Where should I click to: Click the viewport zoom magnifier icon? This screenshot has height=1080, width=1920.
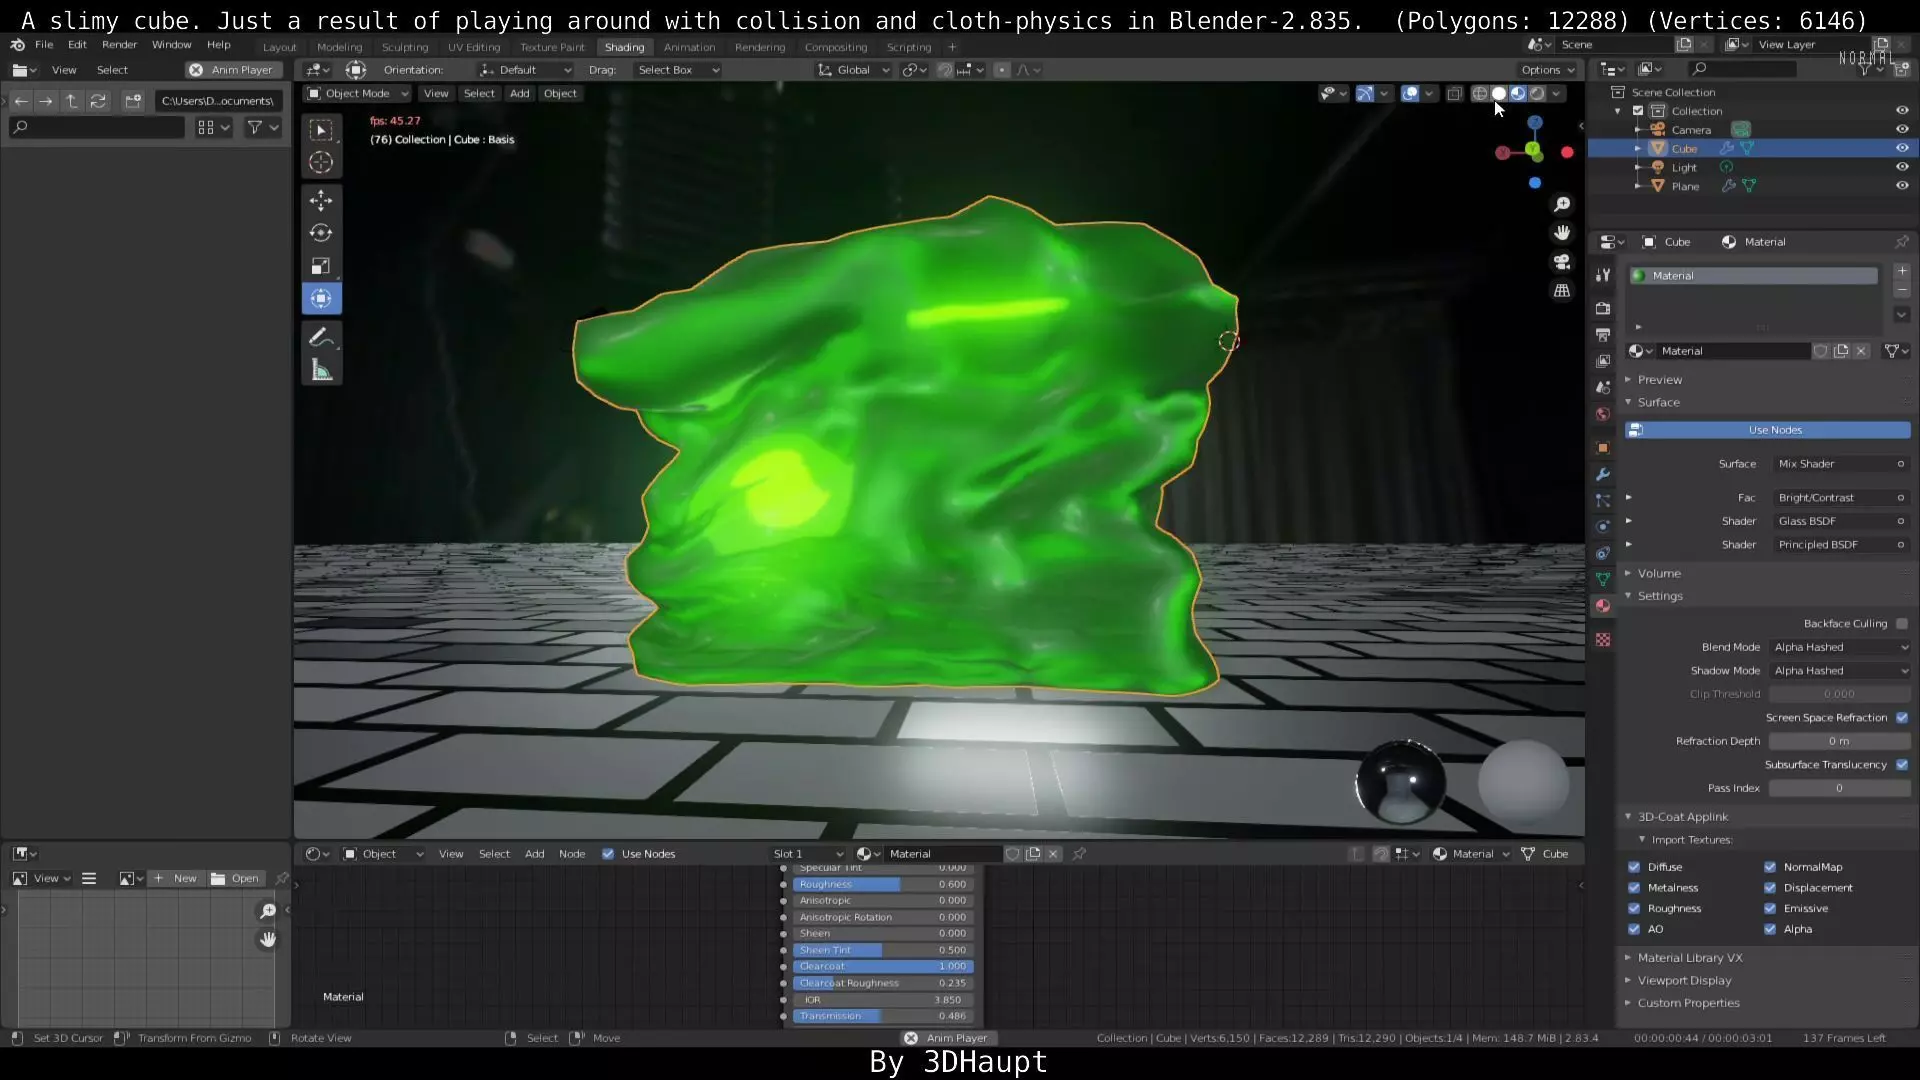[x=1562, y=204]
